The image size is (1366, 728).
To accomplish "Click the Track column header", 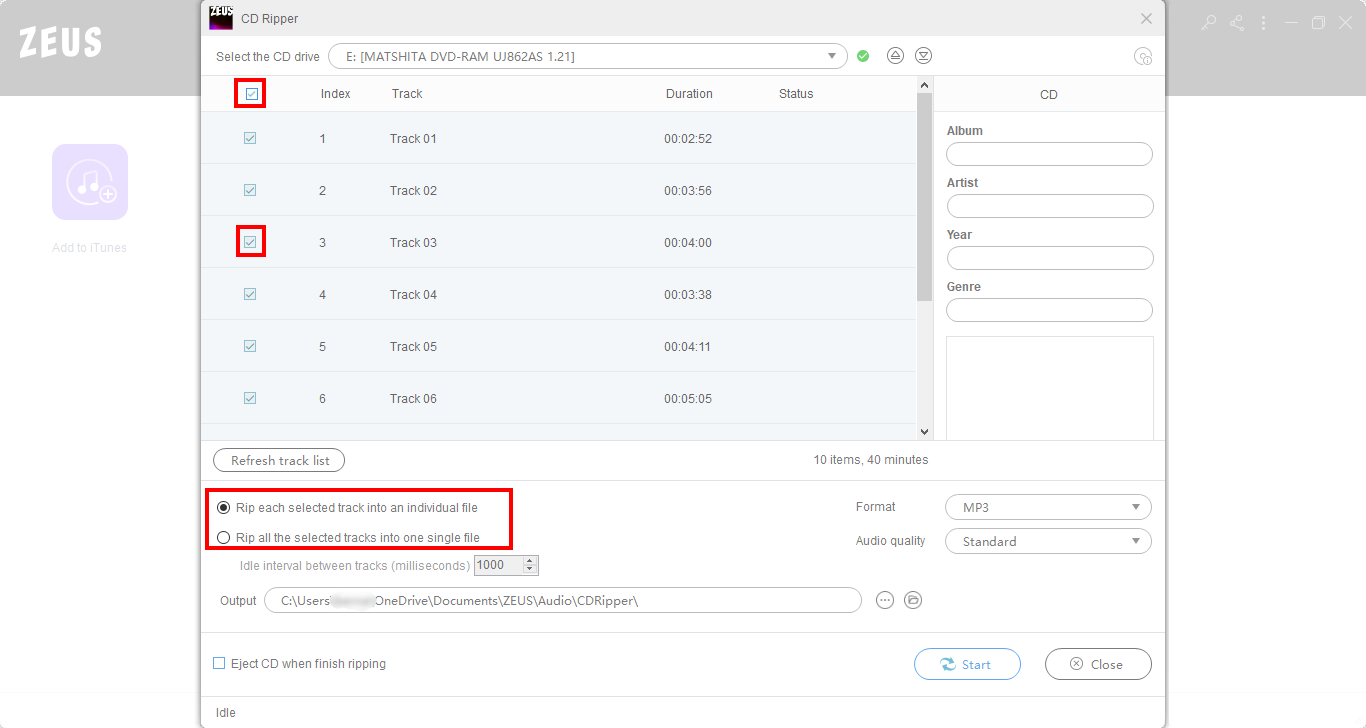I will pyautogui.click(x=407, y=94).
